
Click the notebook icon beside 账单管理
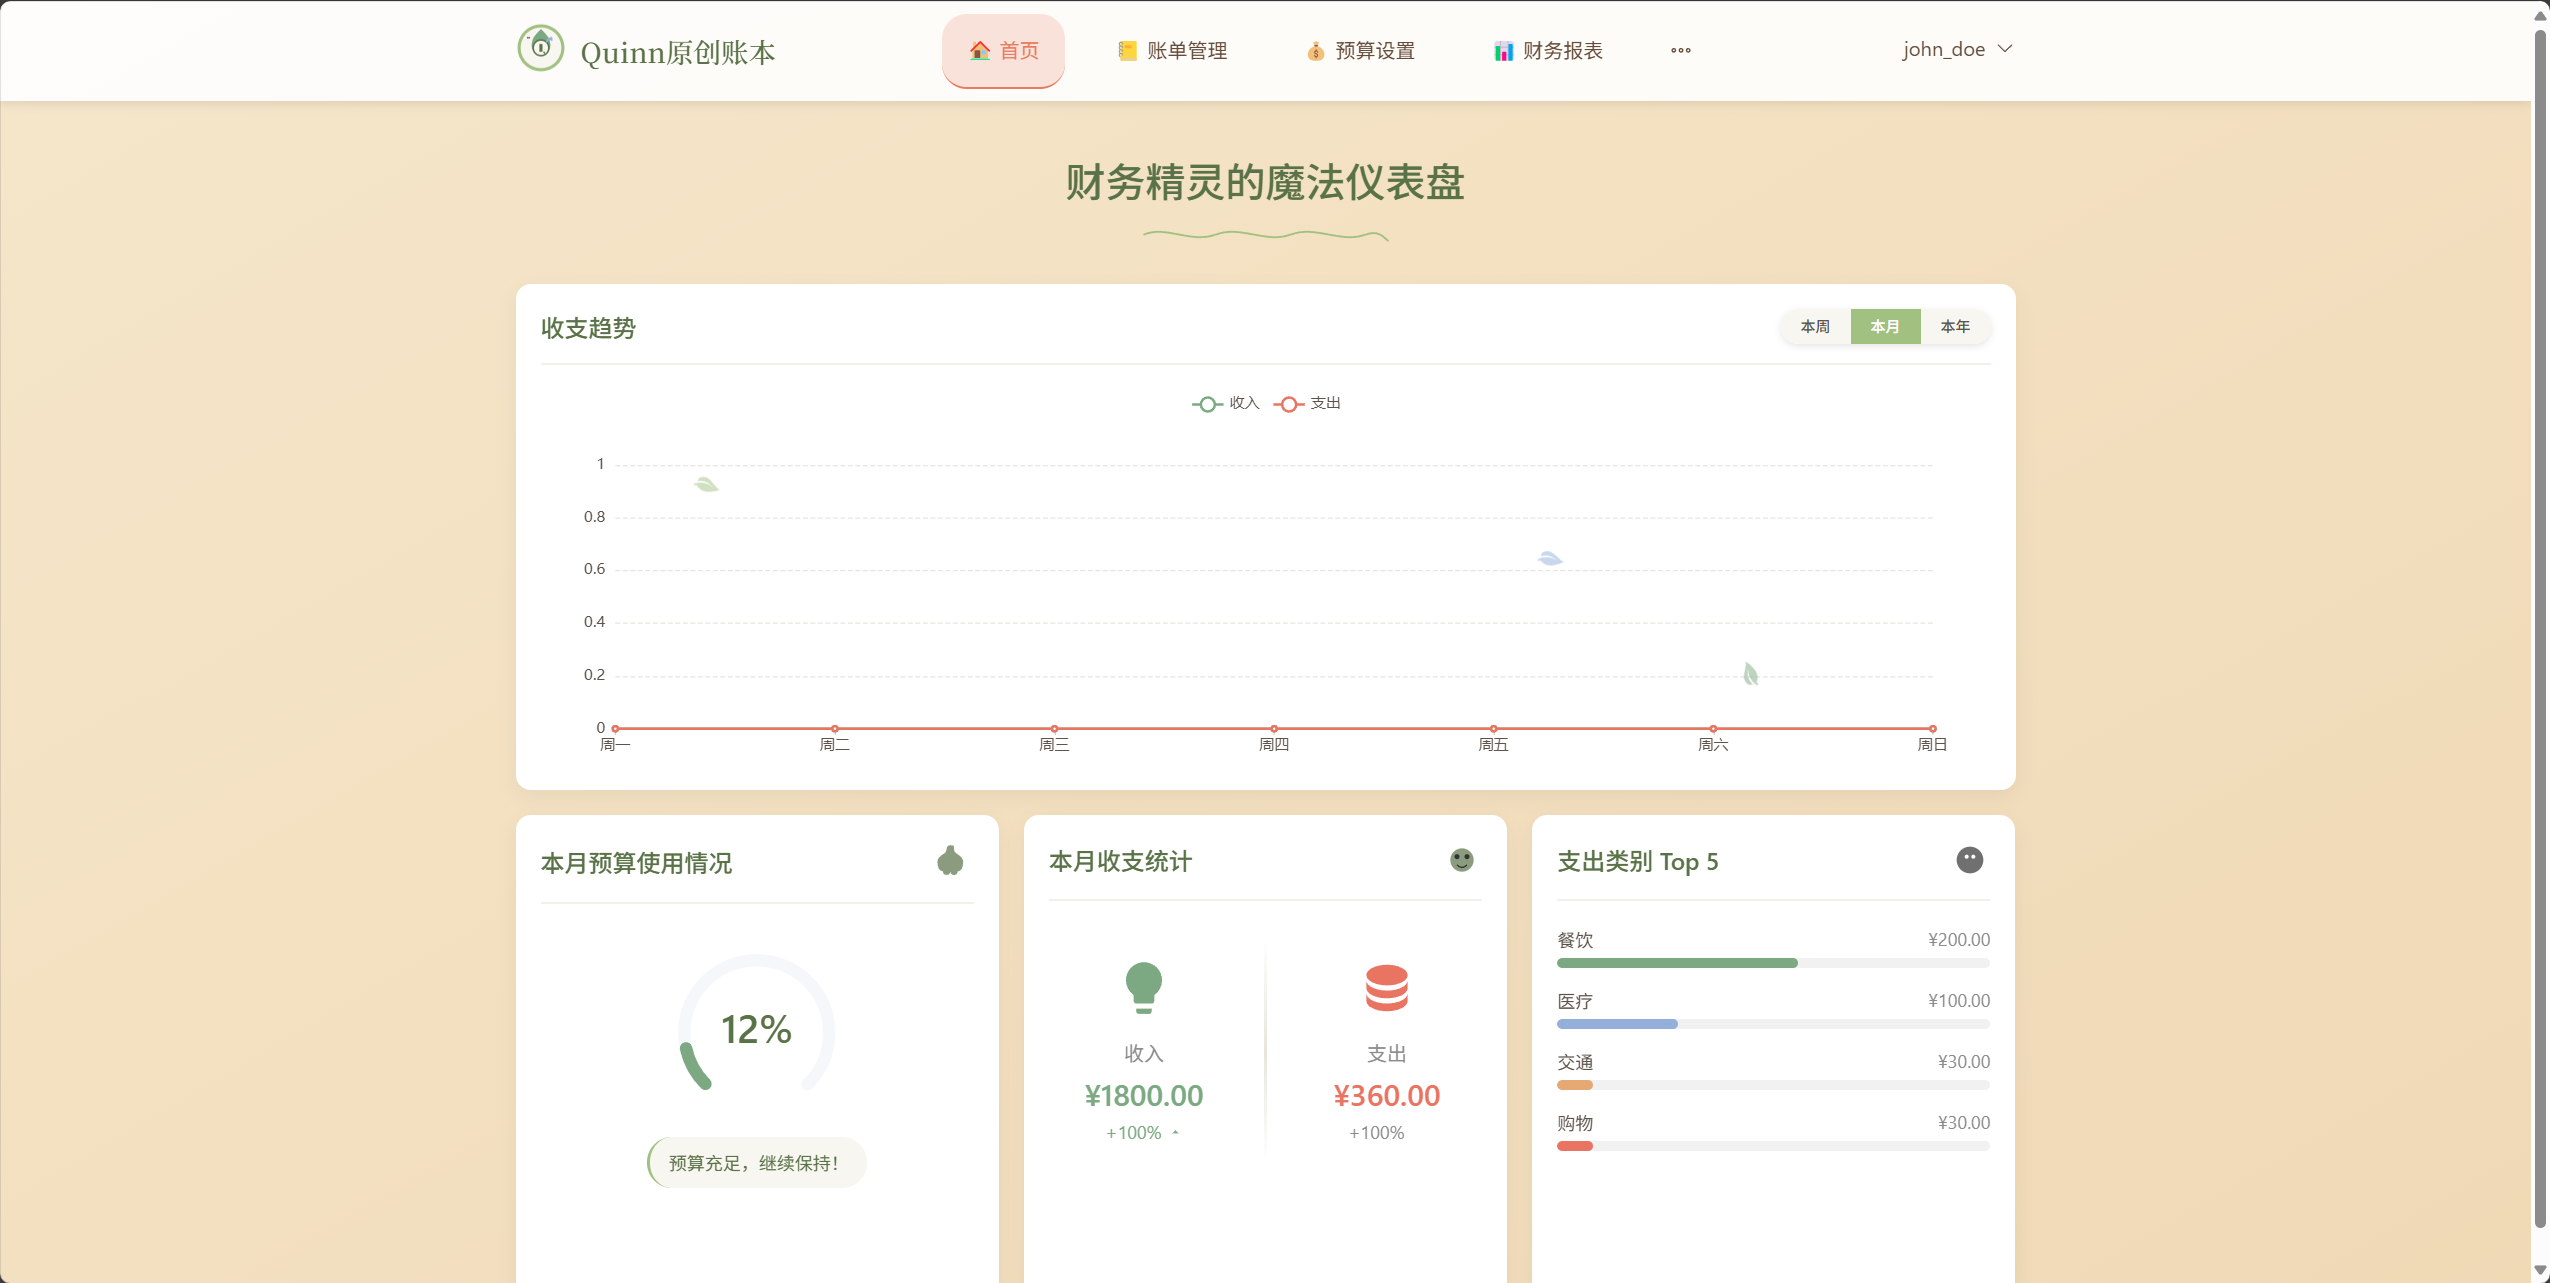click(x=1126, y=50)
